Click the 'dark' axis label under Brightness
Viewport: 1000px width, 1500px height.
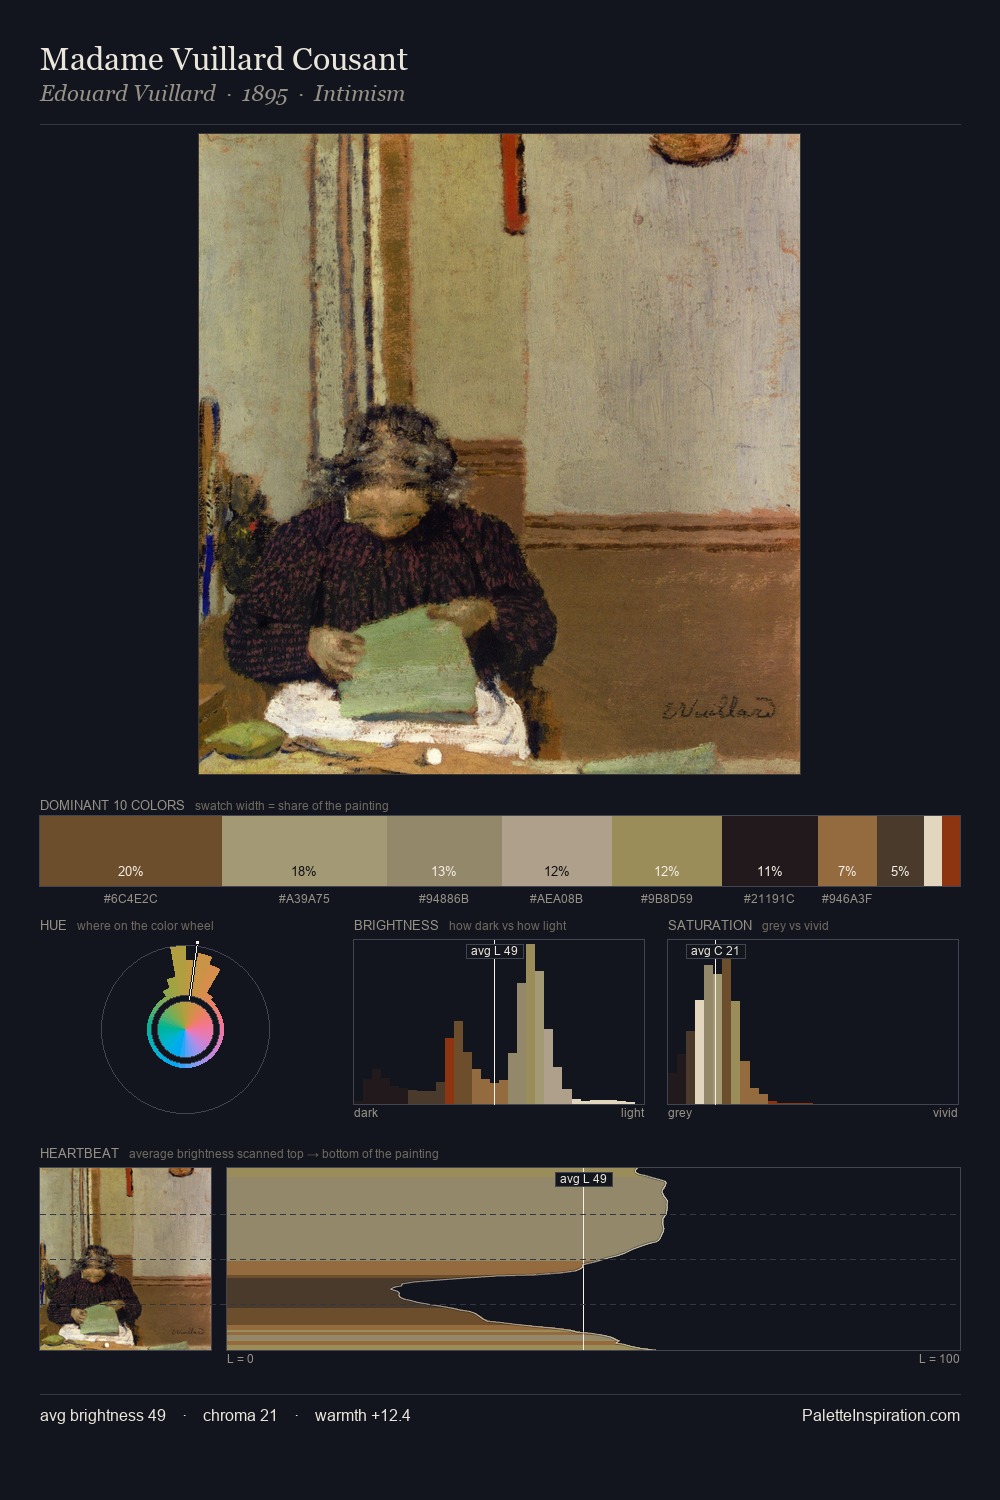pos(366,1113)
